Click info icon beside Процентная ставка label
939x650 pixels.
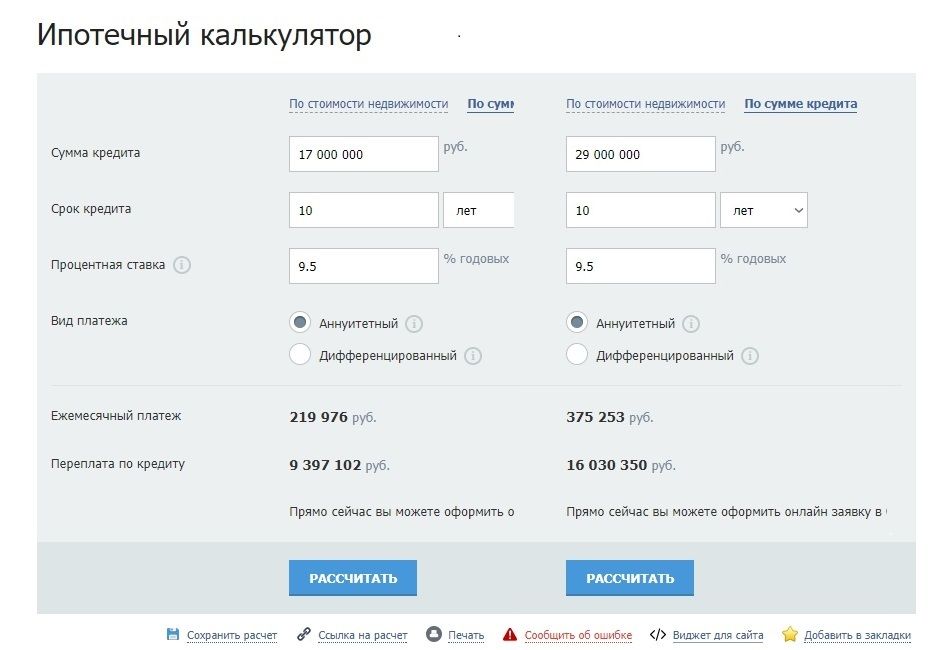coord(182,265)
